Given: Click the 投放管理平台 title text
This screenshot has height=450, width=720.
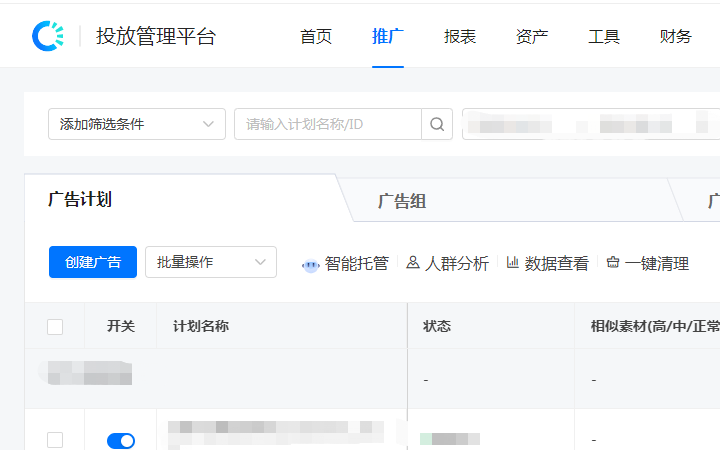Looking at the screenshot, I should click(x=156, y=36).
